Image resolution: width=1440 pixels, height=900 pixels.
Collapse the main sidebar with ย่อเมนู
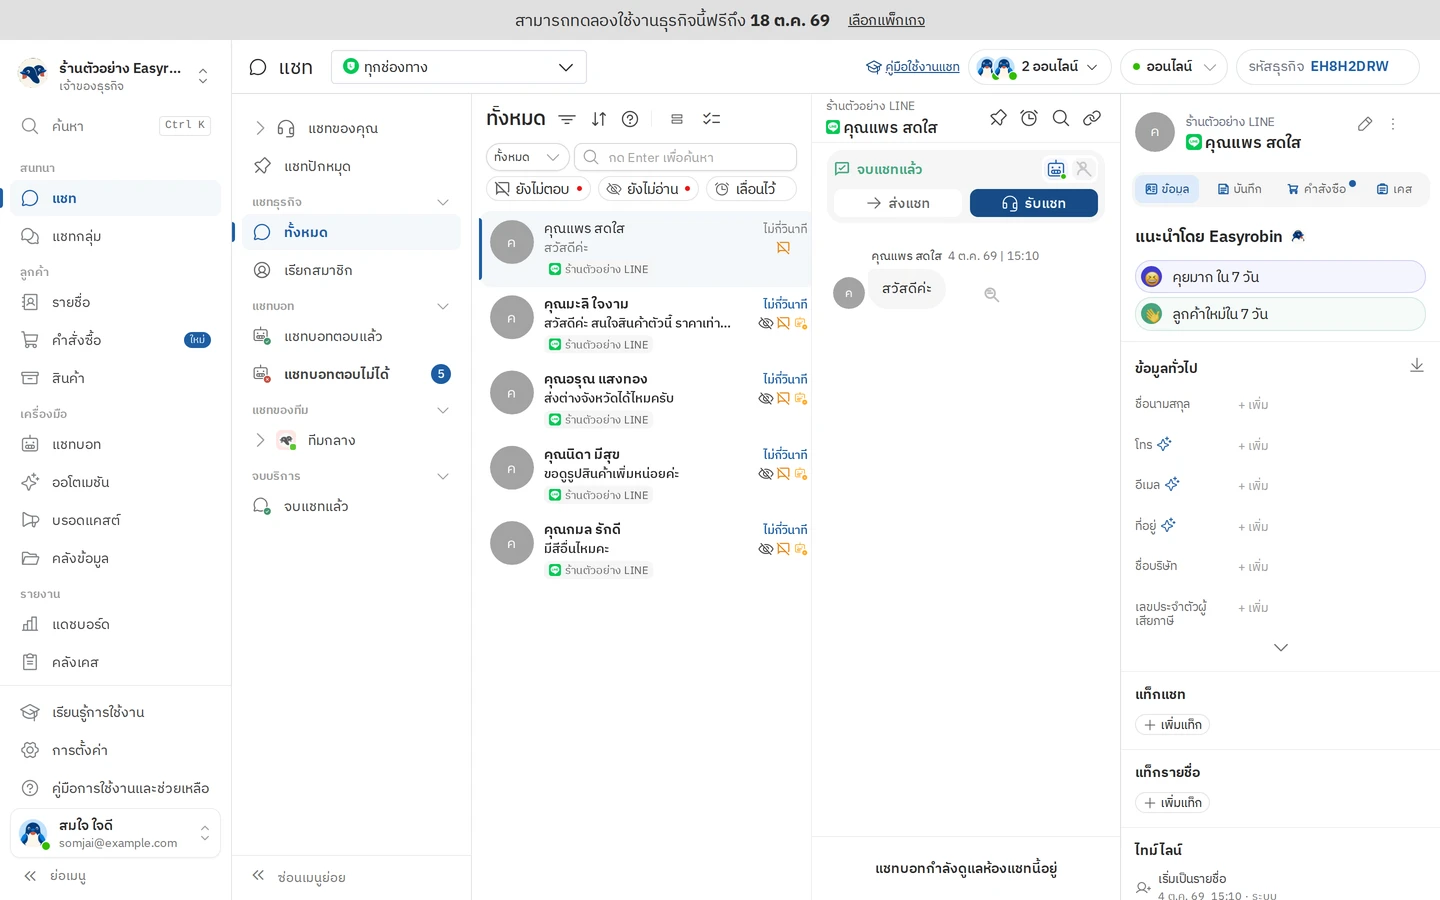[x=54, y=876]
